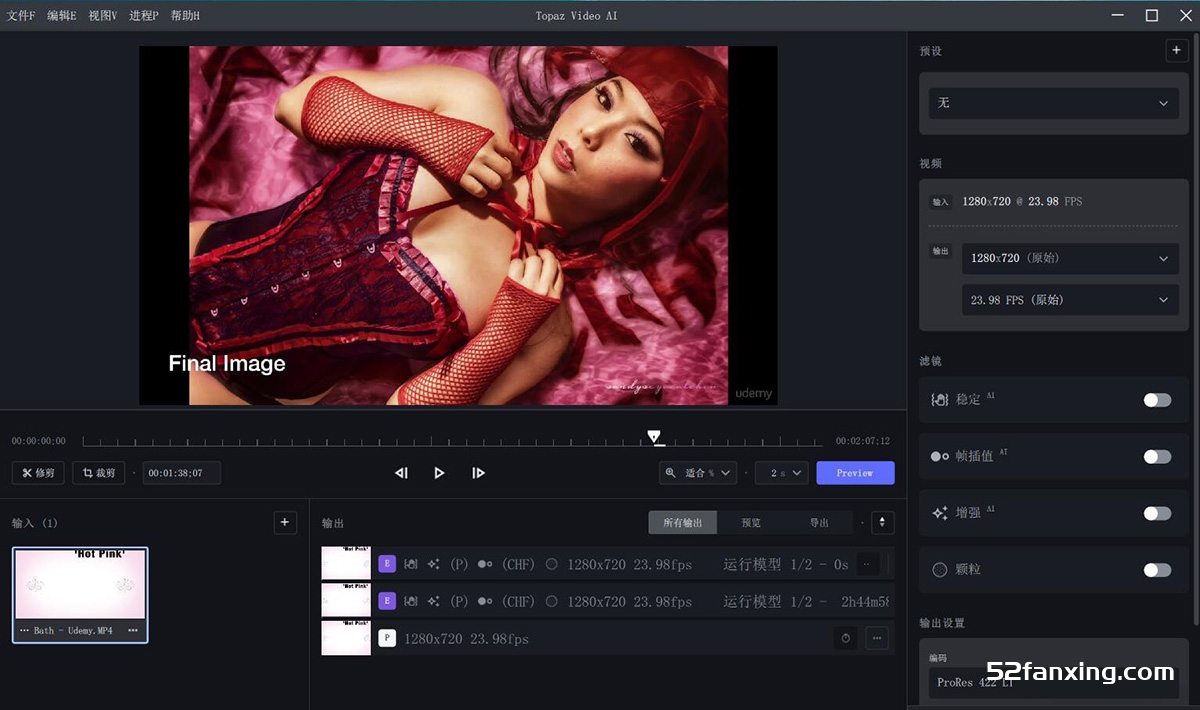Open the 进程P menu
This screenshot has width=1200, height=710.
tap(144, 16)
